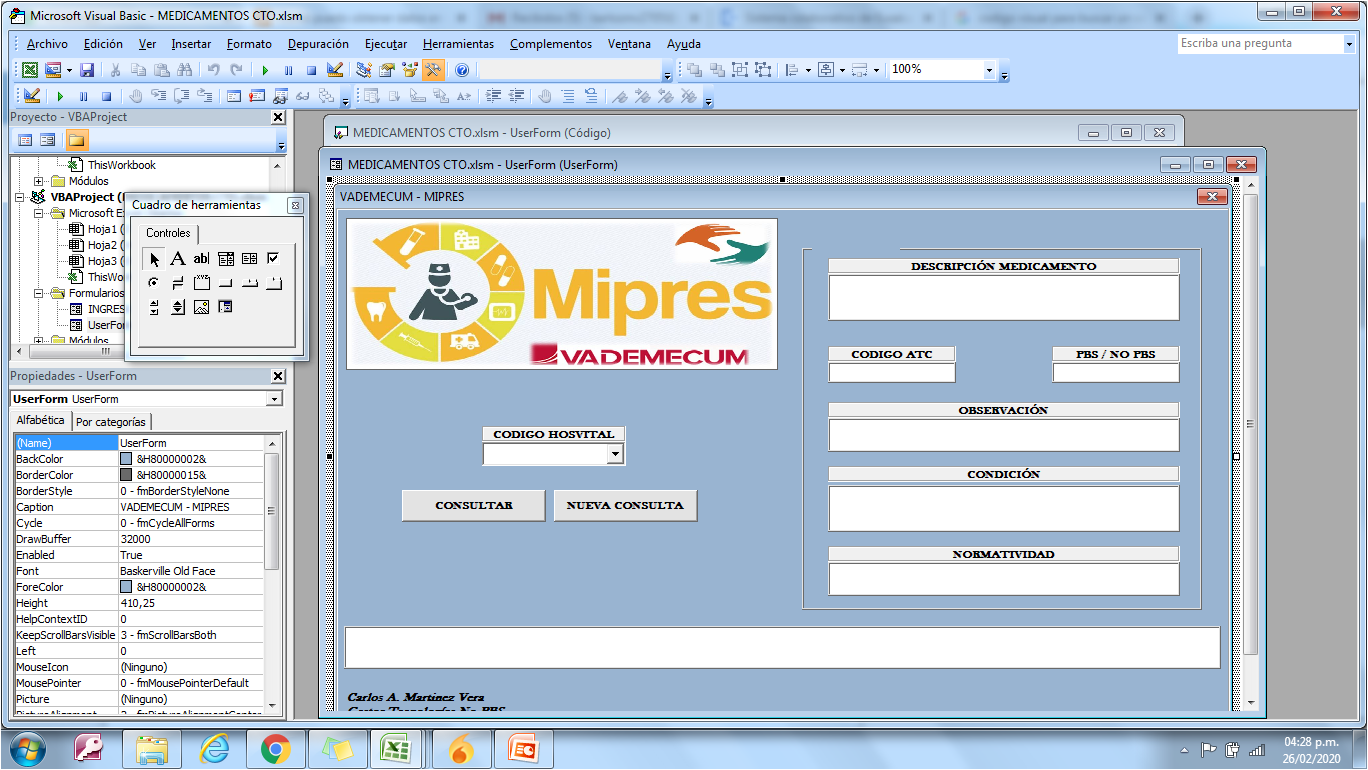This screenshot has width=1368, height=770.
Task: Open the 'Escriba una pregunta' dropdown arrow
Action: click(x=1348, y=44)
